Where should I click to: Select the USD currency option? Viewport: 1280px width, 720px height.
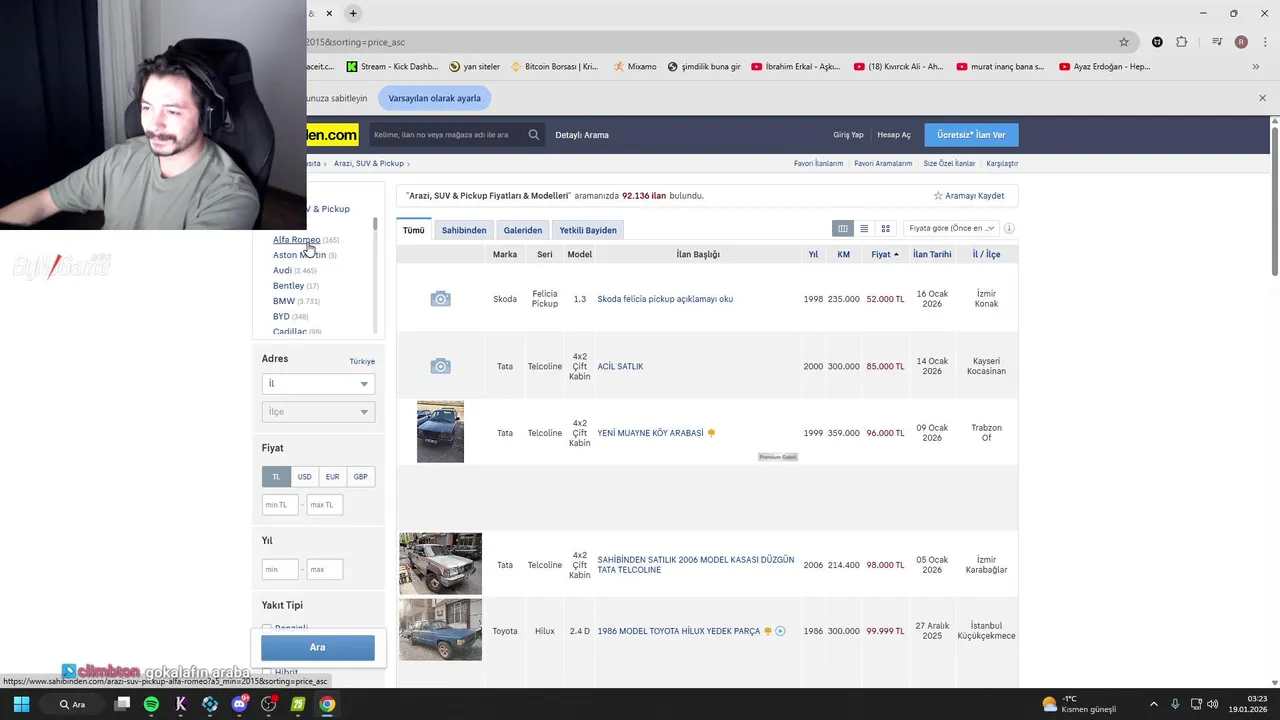click(304, 477)
